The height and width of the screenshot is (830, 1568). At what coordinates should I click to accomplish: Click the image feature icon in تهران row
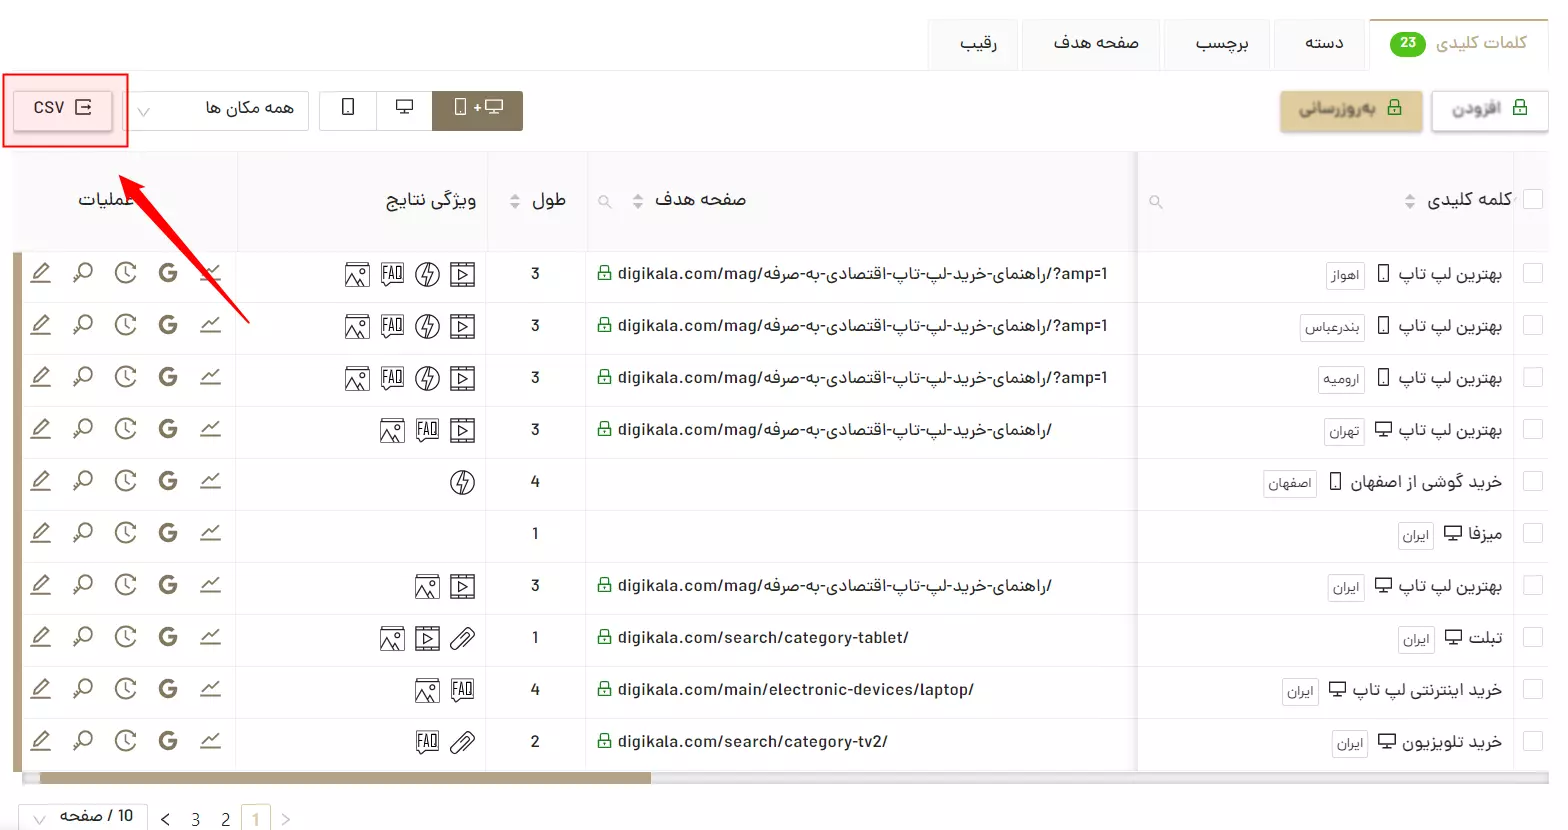[392, 430]
